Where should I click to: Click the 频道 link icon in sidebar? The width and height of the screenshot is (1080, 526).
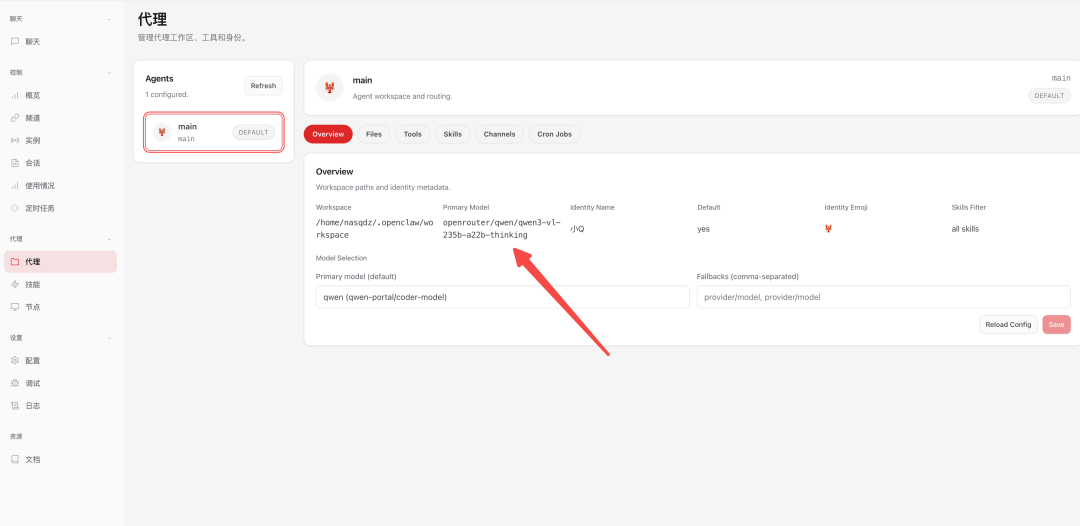[15, 118]
